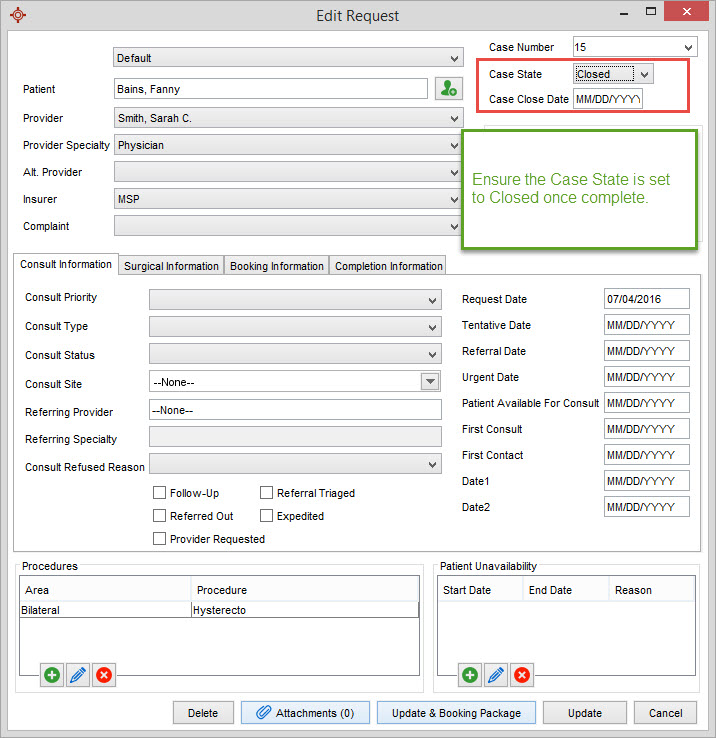Select the Bilateral Hysterecto procedure row

click(x=219, y=610)
